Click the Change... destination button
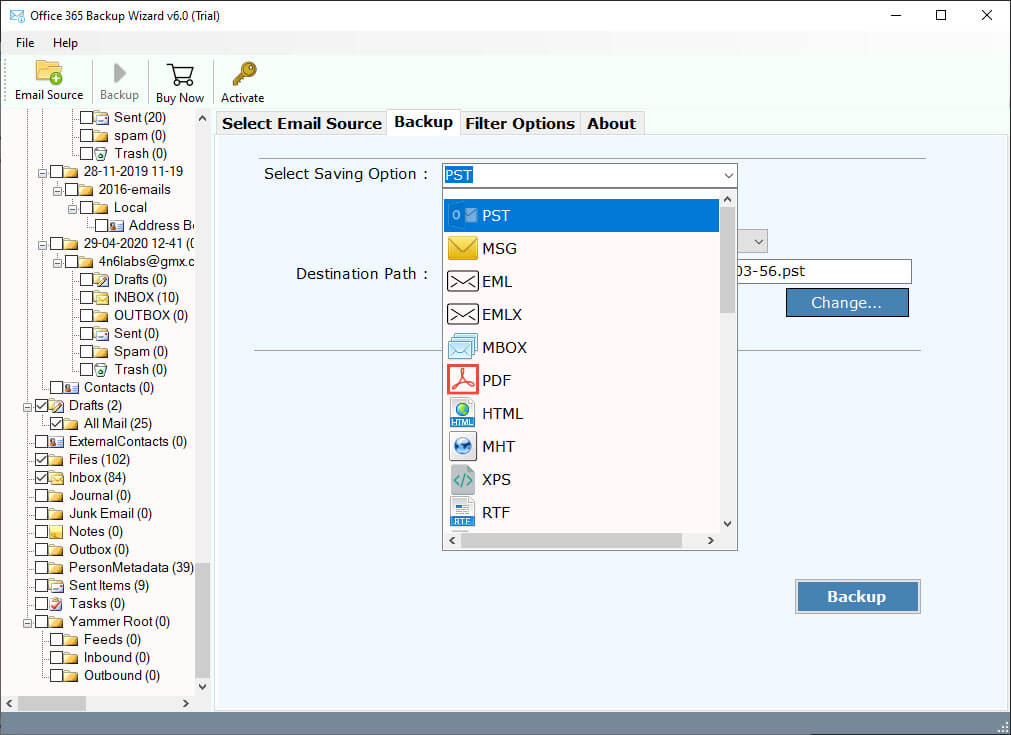This screenshot has height=735, width=1011. (x=846, y=302)
